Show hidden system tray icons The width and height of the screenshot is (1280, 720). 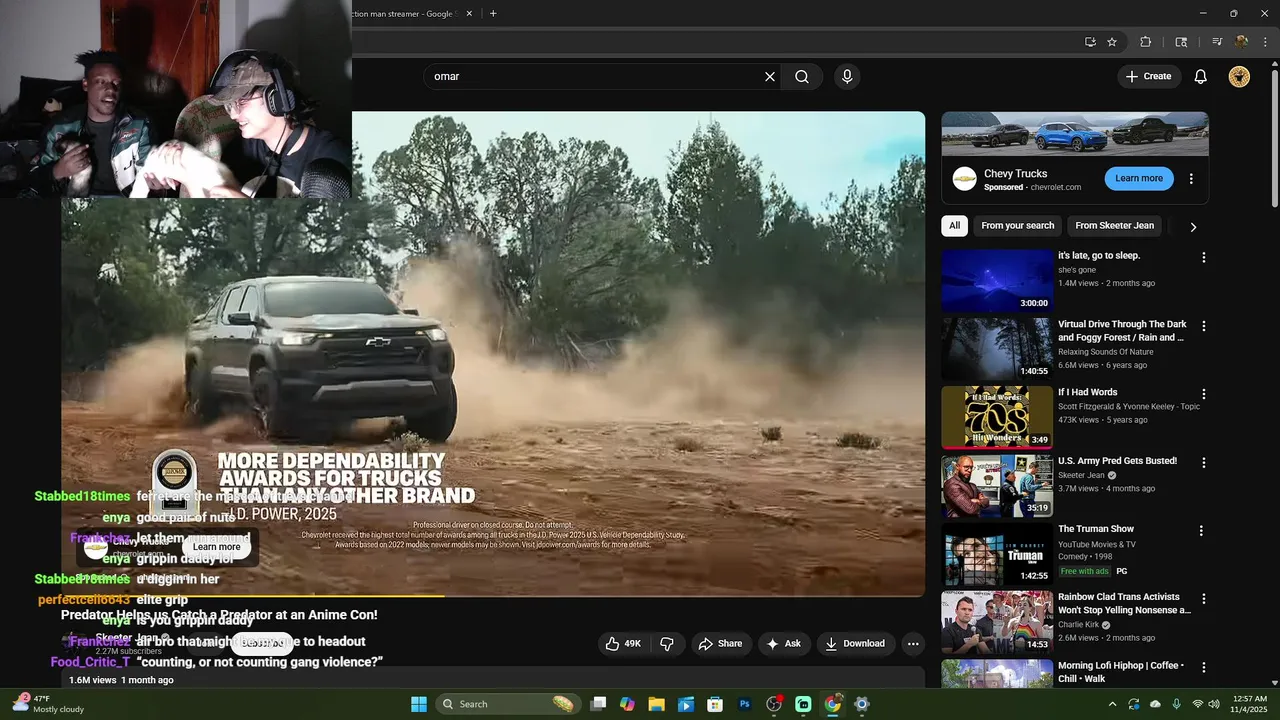pos(1111,704)
